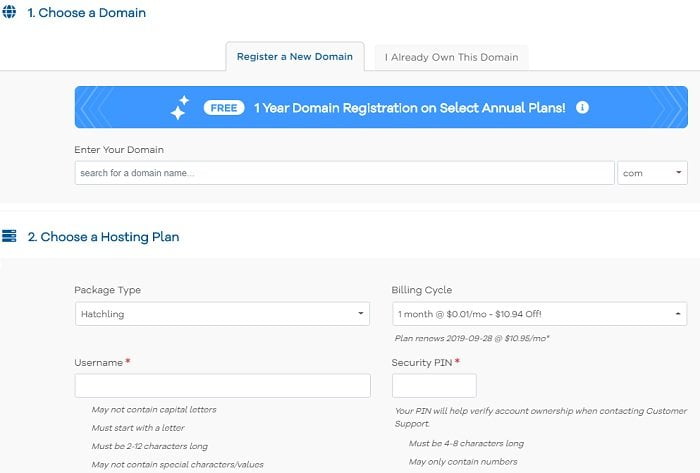Open the Package Type Hatchling dropdown
The width and height of the screenshot is (700, 473).
pos(222,314)
